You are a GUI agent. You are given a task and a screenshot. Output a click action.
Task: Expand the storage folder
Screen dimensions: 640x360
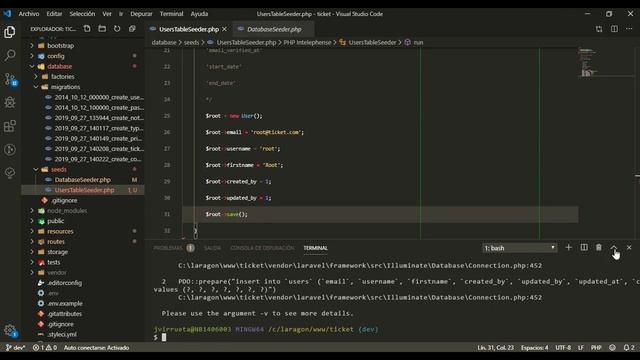(58, 252)
